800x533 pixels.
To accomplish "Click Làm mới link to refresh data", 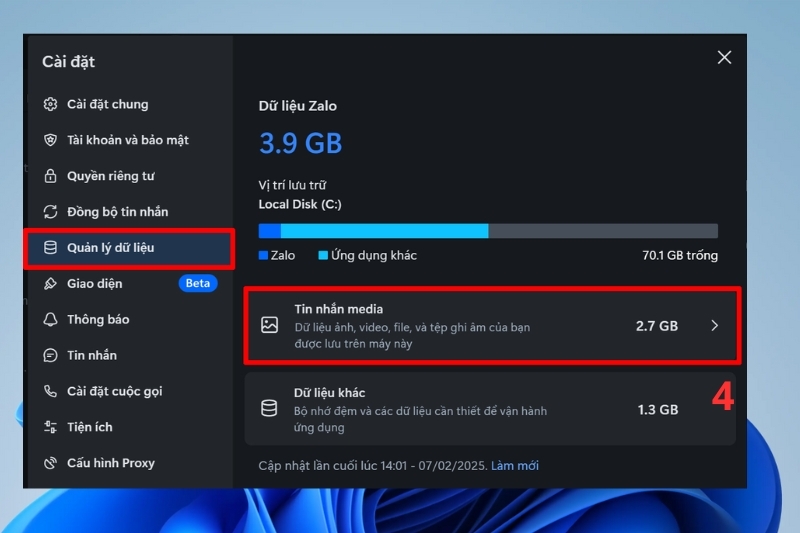I will coord(514,466).
